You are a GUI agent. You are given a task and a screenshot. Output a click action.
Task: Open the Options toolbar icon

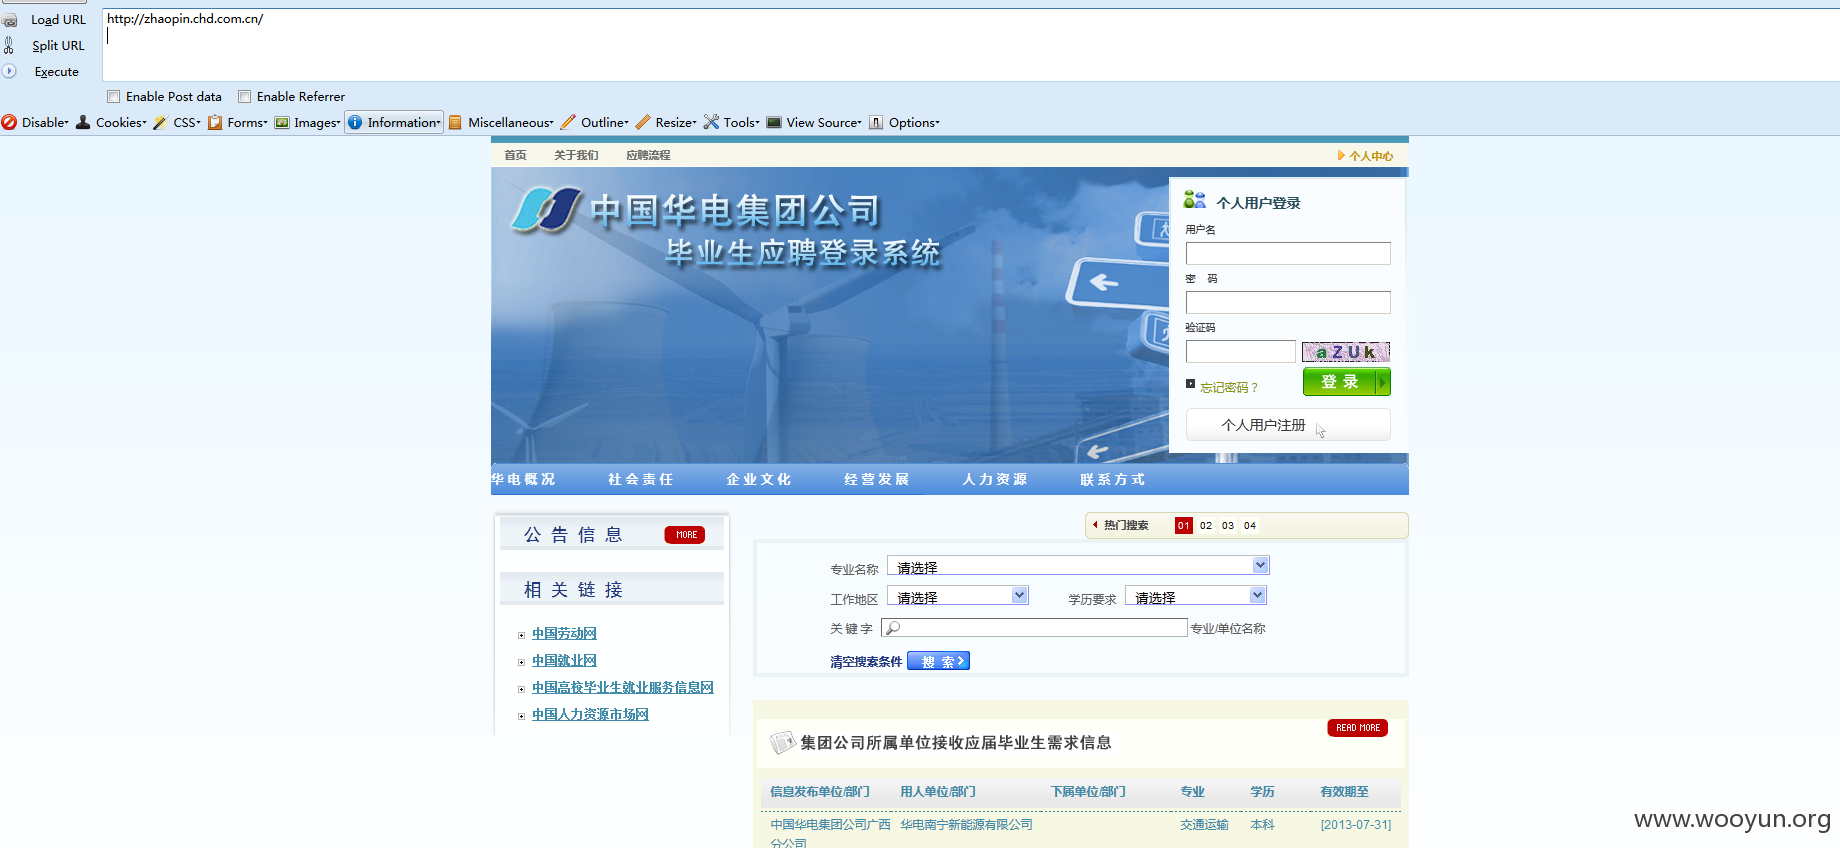[876, 122]
